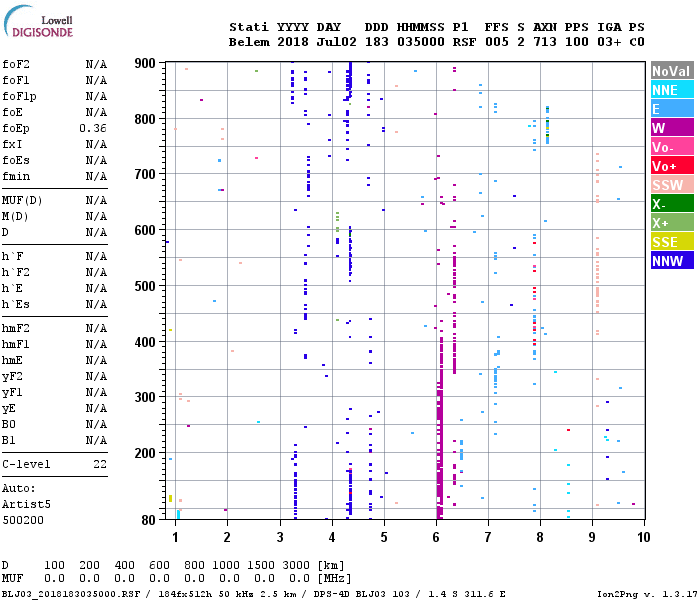Select the NoVal legend swatch
Viewport: 700px width, 600px height.
coord(672,71)
